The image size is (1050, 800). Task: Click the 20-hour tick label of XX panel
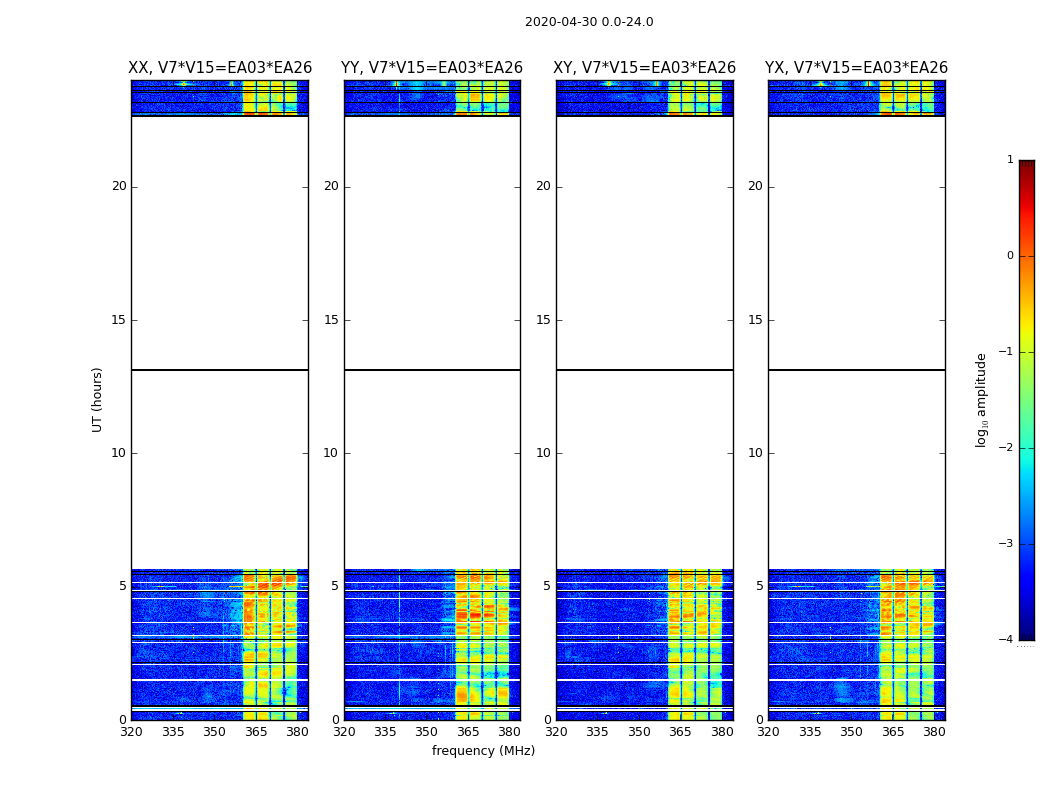[x=119, y=186]
